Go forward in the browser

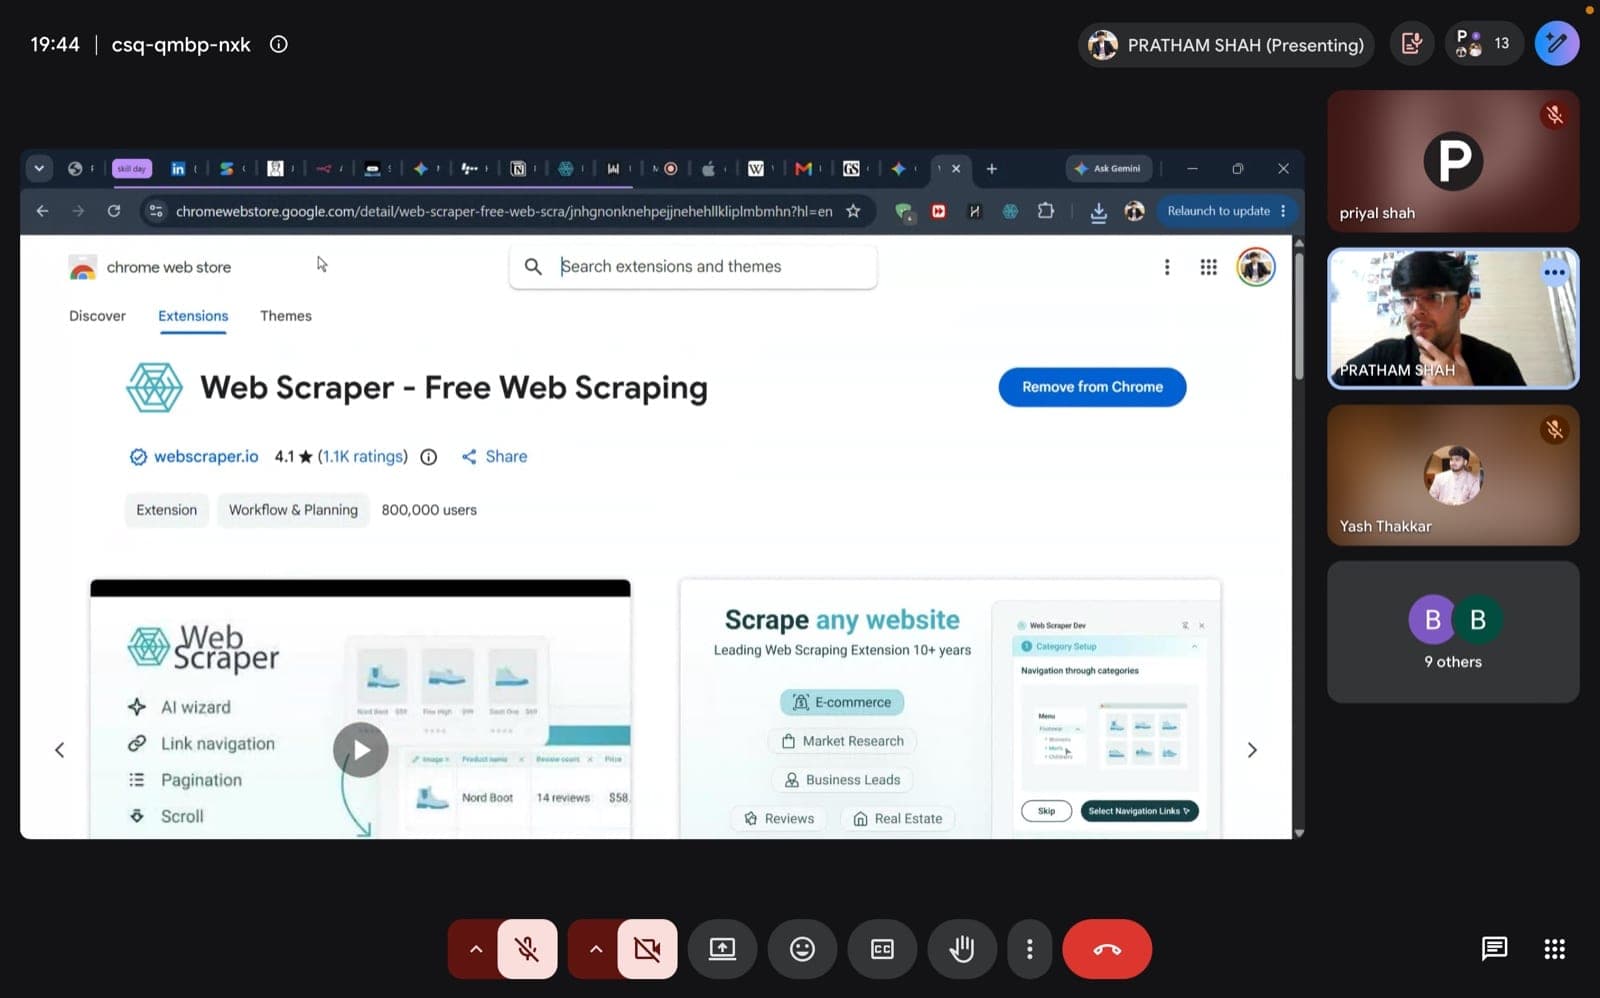[78, 211]
